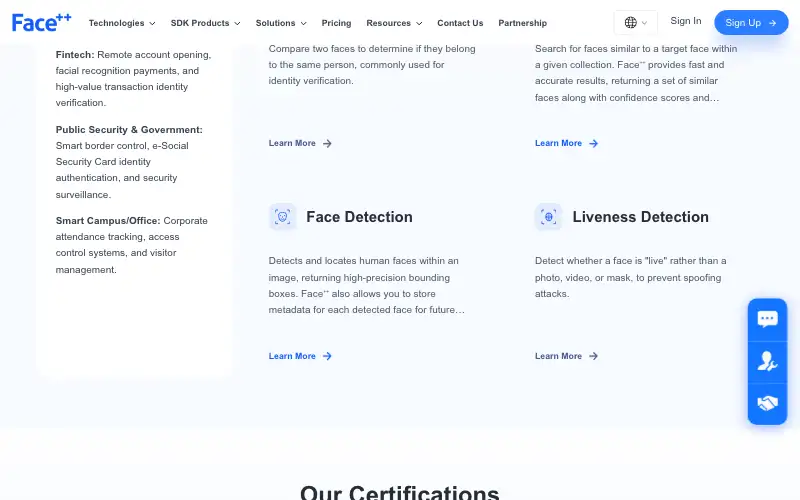This screenshot has height=500, width=800.
Task: Click the arrow inside Sign Up button
Action: point(772,23)
